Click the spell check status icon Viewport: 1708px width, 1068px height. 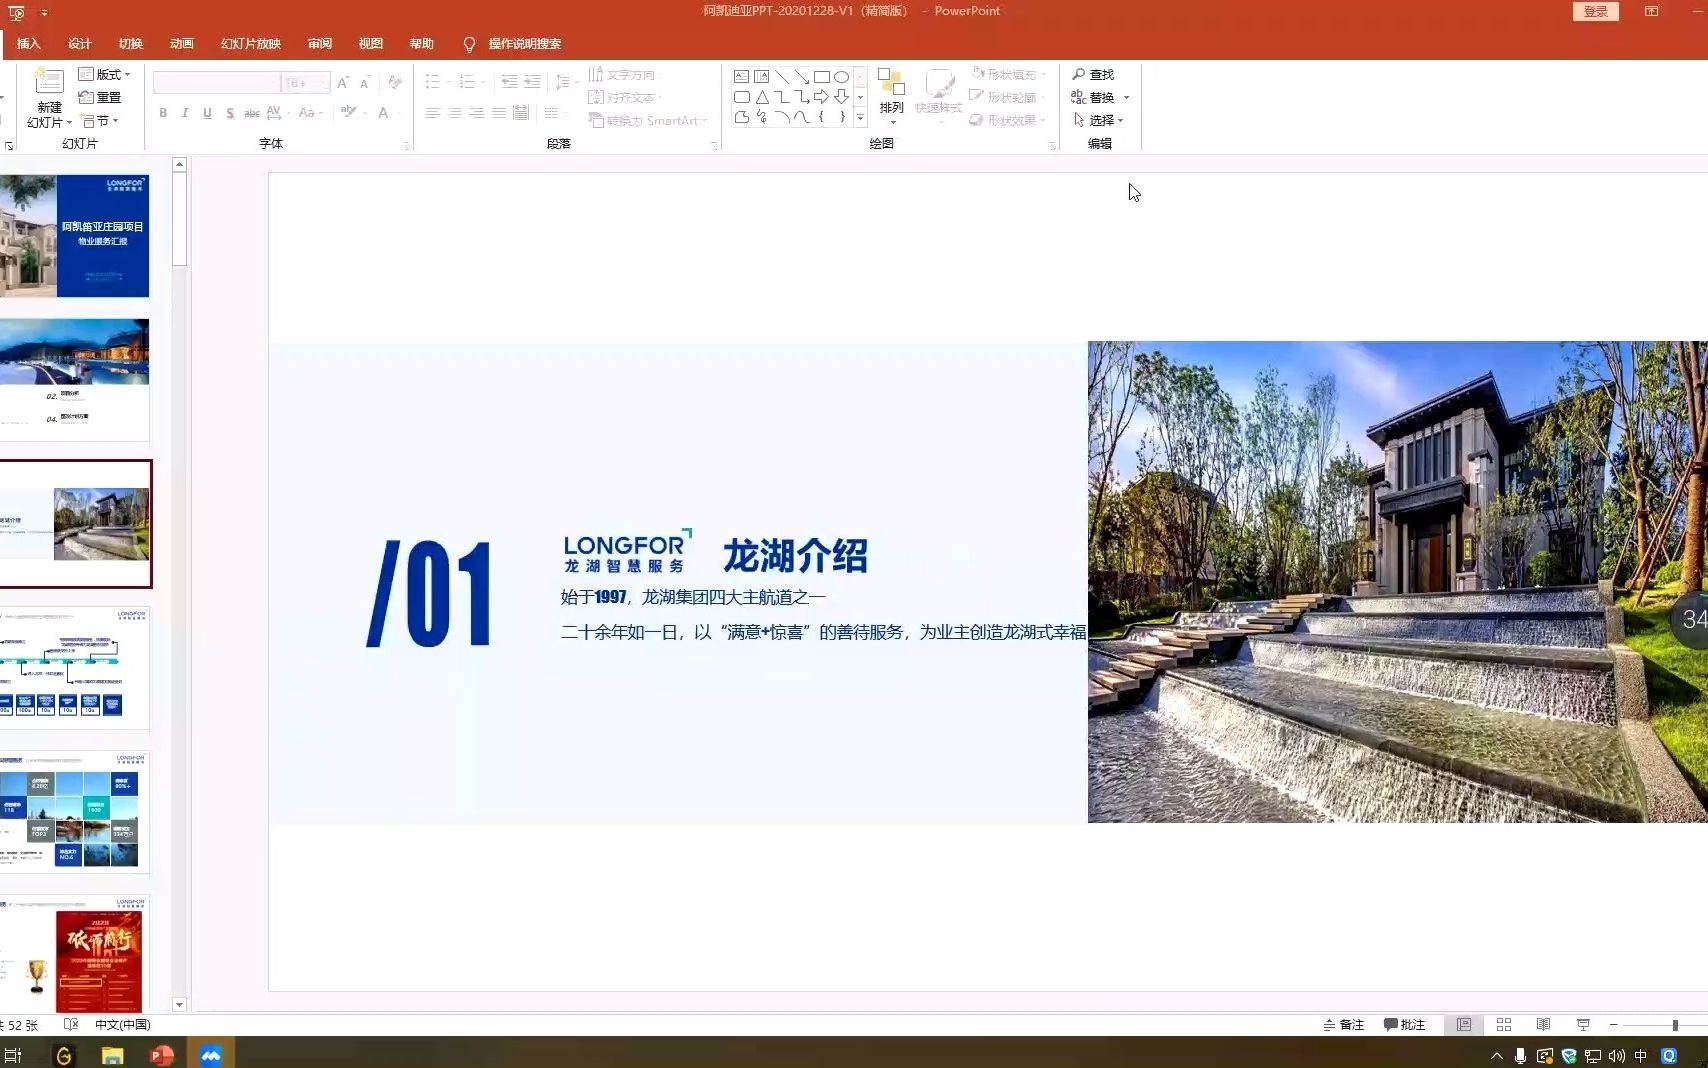point(71,1024)
